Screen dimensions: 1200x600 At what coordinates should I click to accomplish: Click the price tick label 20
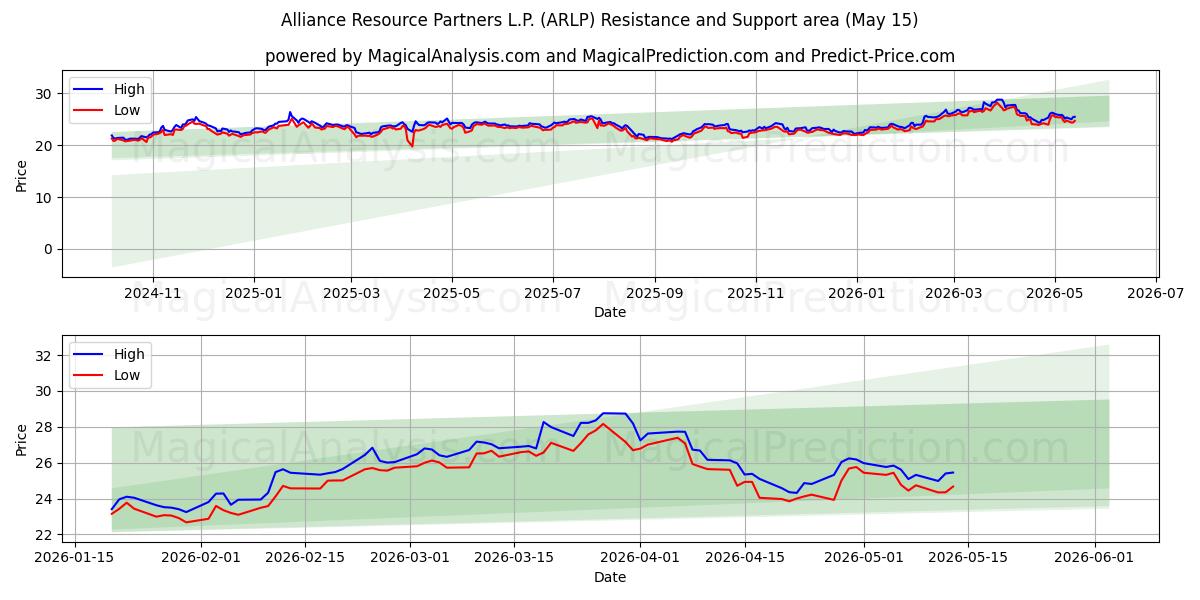tap(46, 146)
